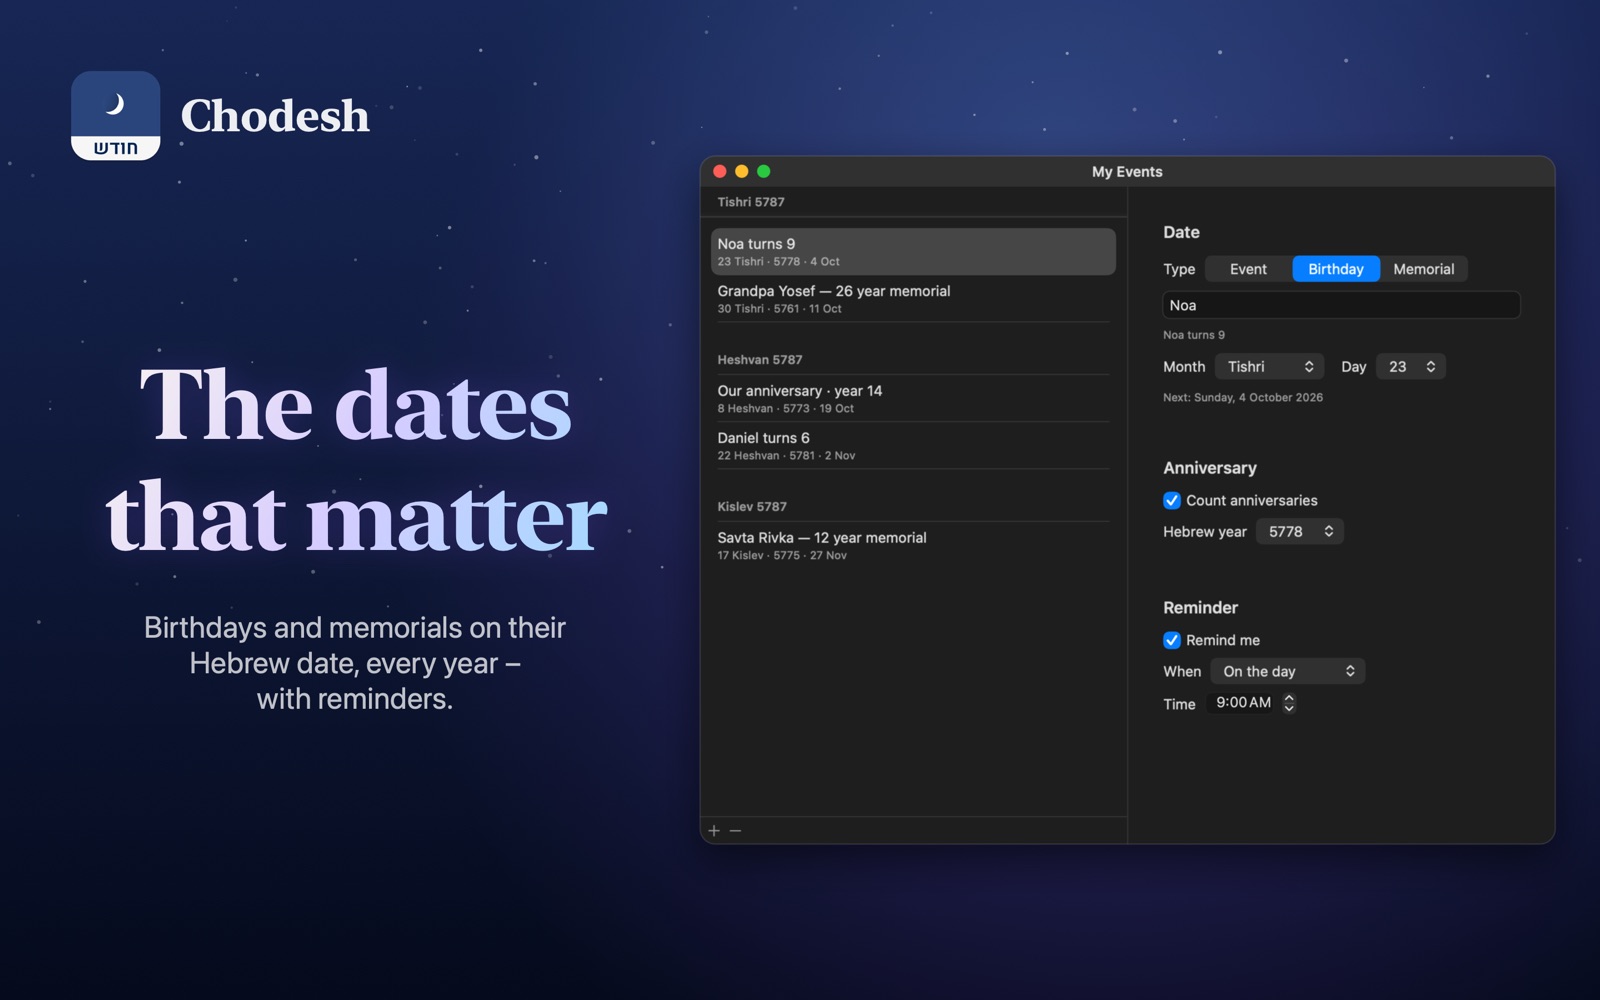Select the Noa turns 9 event

click(913, 252)
